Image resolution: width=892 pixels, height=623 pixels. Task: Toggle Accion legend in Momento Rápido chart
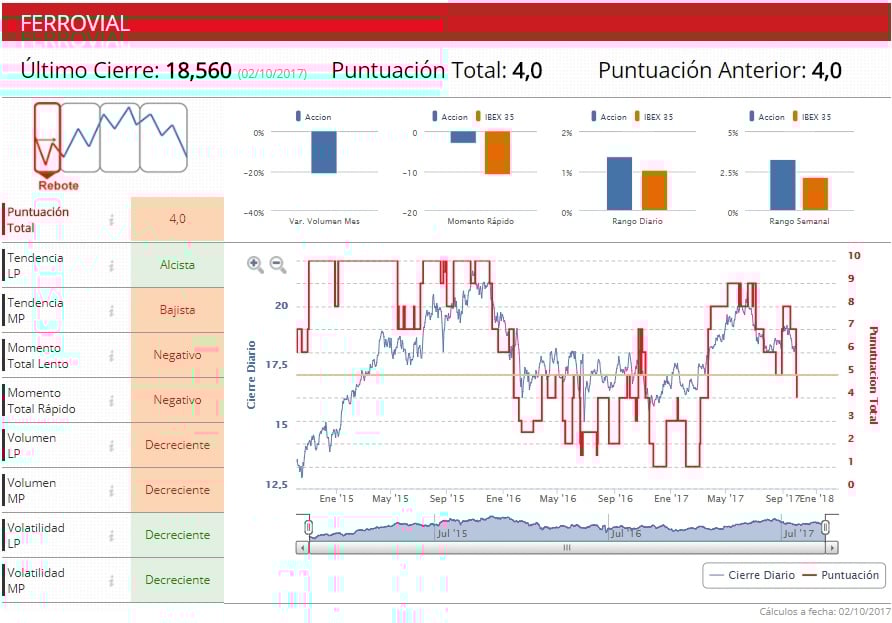450,117
